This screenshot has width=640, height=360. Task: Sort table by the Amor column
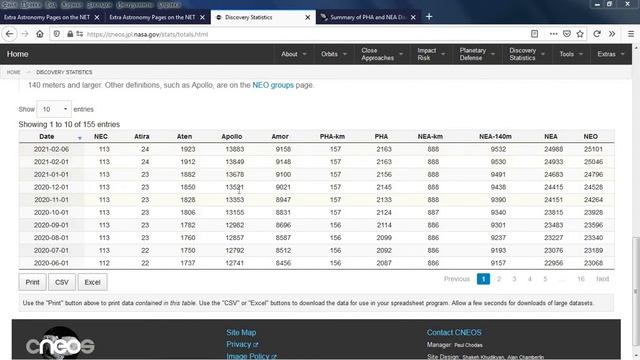coord(280,136)
